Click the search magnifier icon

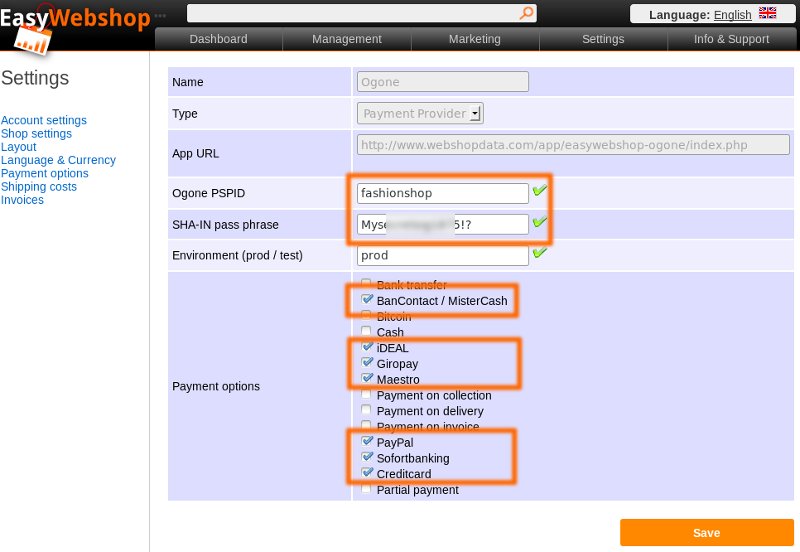(x=527, y=13)
